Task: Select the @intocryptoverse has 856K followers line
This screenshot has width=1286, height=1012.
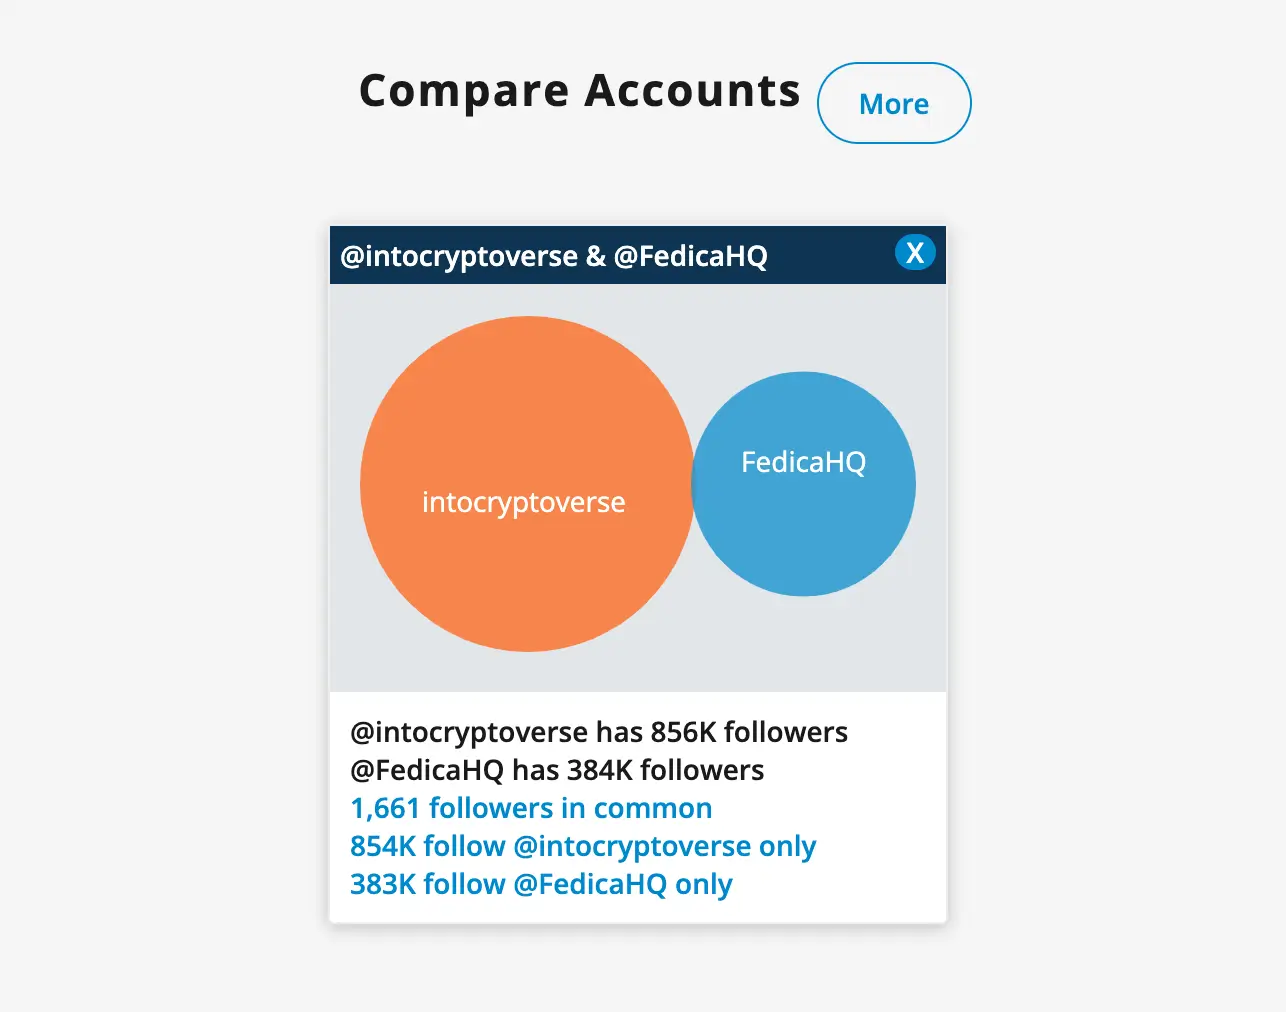Action: 598,732
